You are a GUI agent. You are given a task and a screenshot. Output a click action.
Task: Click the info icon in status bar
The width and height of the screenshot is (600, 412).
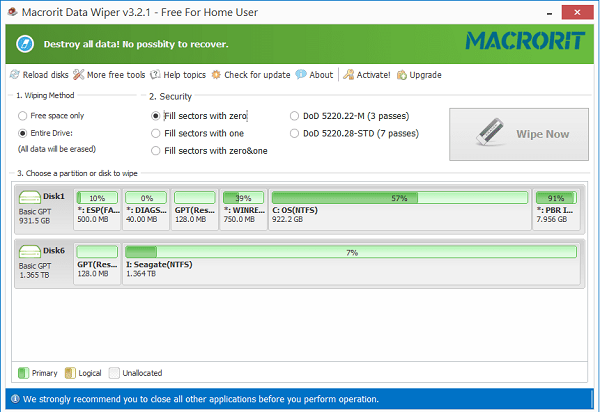(x=15, y=399)
